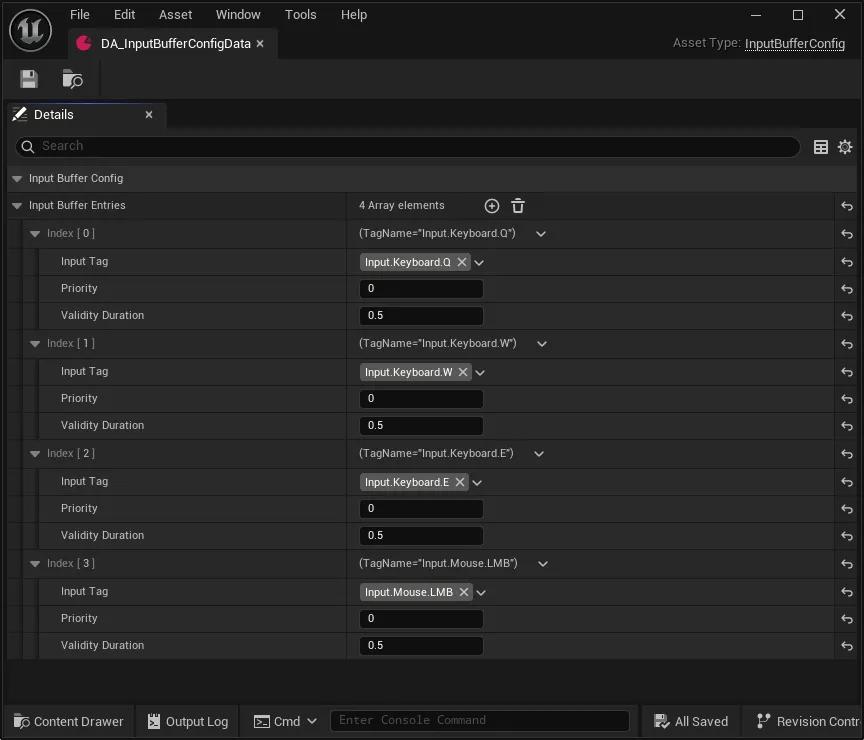This screenshot has height=740, width=864.
Task: Clear the Input.Mouse.LMB tag with X
Action: coord(464,592)
